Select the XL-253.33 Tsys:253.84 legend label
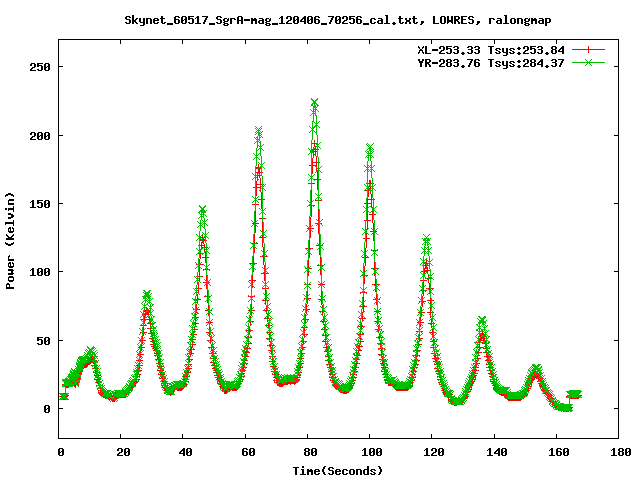Image resolution: width=640 pixels, height=480 pixels. coord(491,50)
